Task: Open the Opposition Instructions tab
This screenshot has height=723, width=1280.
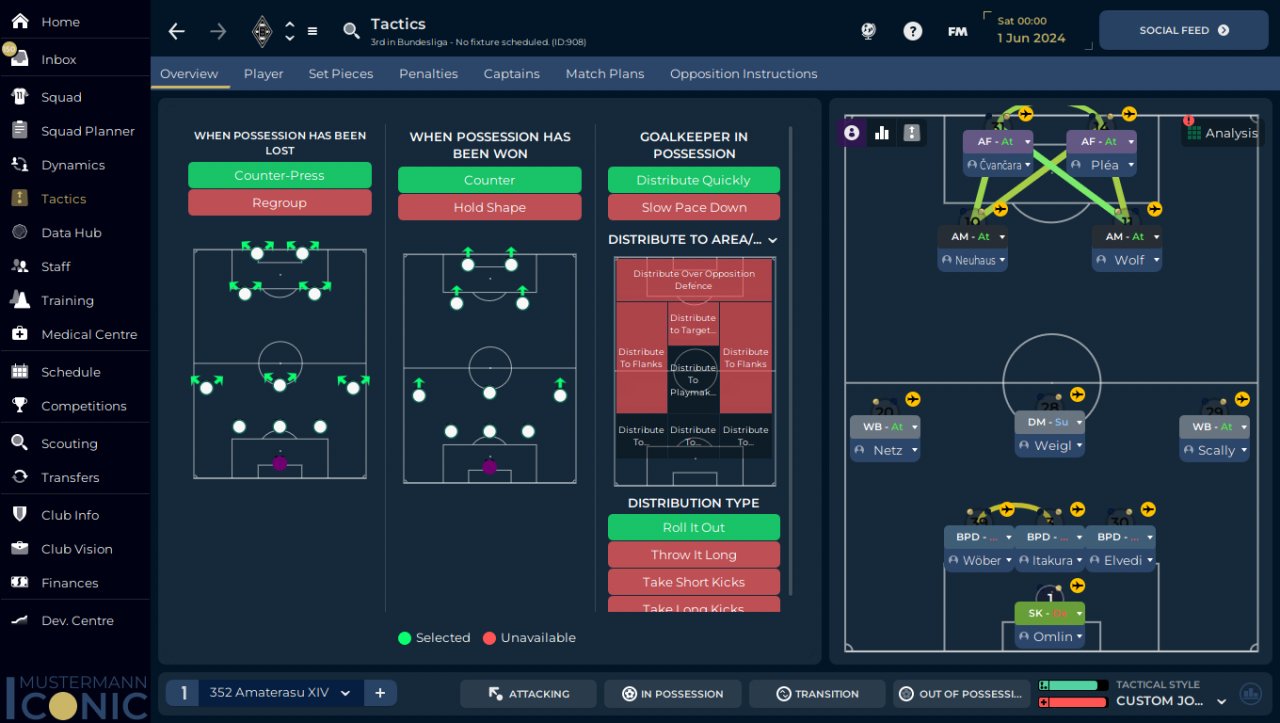Action: 744,74
